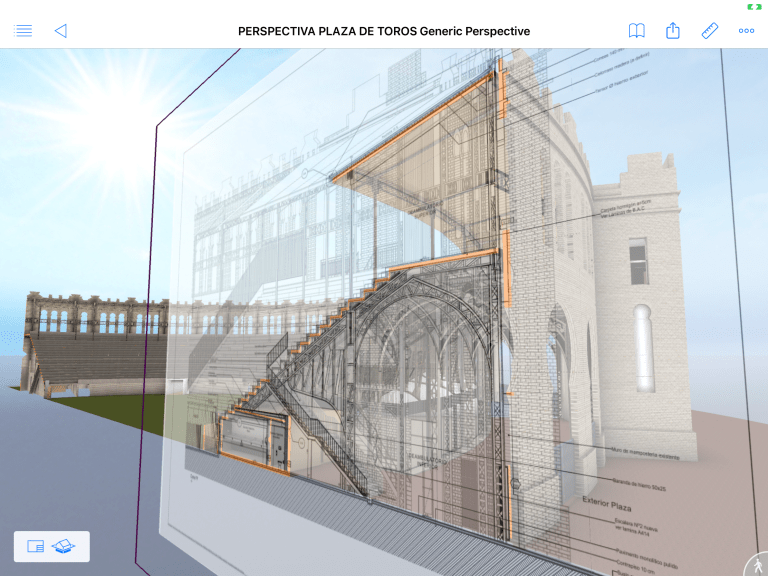
Task: Switch to the 2D layout view icon
Action: [36, 546]
